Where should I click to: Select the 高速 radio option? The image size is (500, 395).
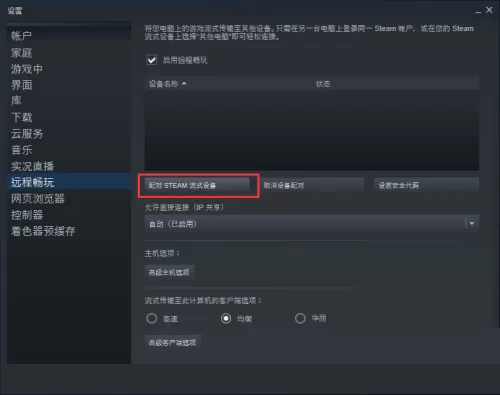point(152,319)
